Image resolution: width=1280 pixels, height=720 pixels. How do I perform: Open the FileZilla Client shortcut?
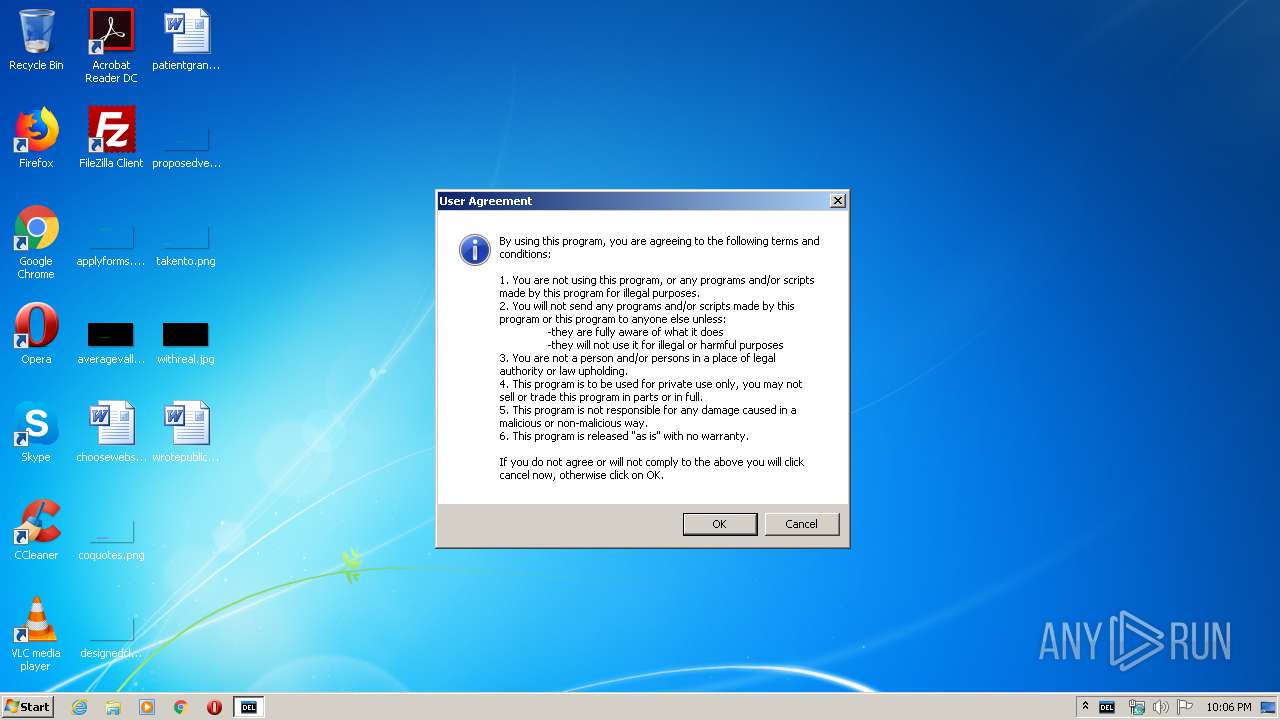(x=111, y=138)
